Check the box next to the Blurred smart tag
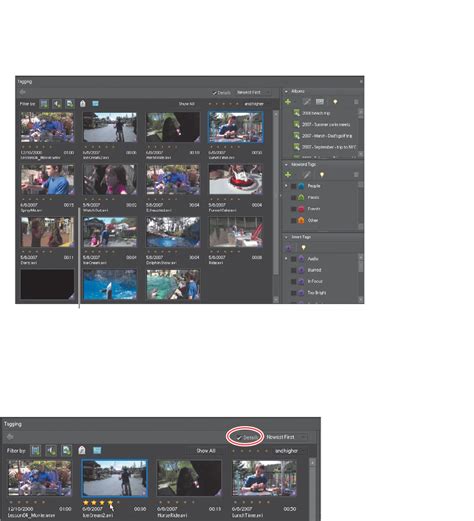 click(x=293, y=270)
